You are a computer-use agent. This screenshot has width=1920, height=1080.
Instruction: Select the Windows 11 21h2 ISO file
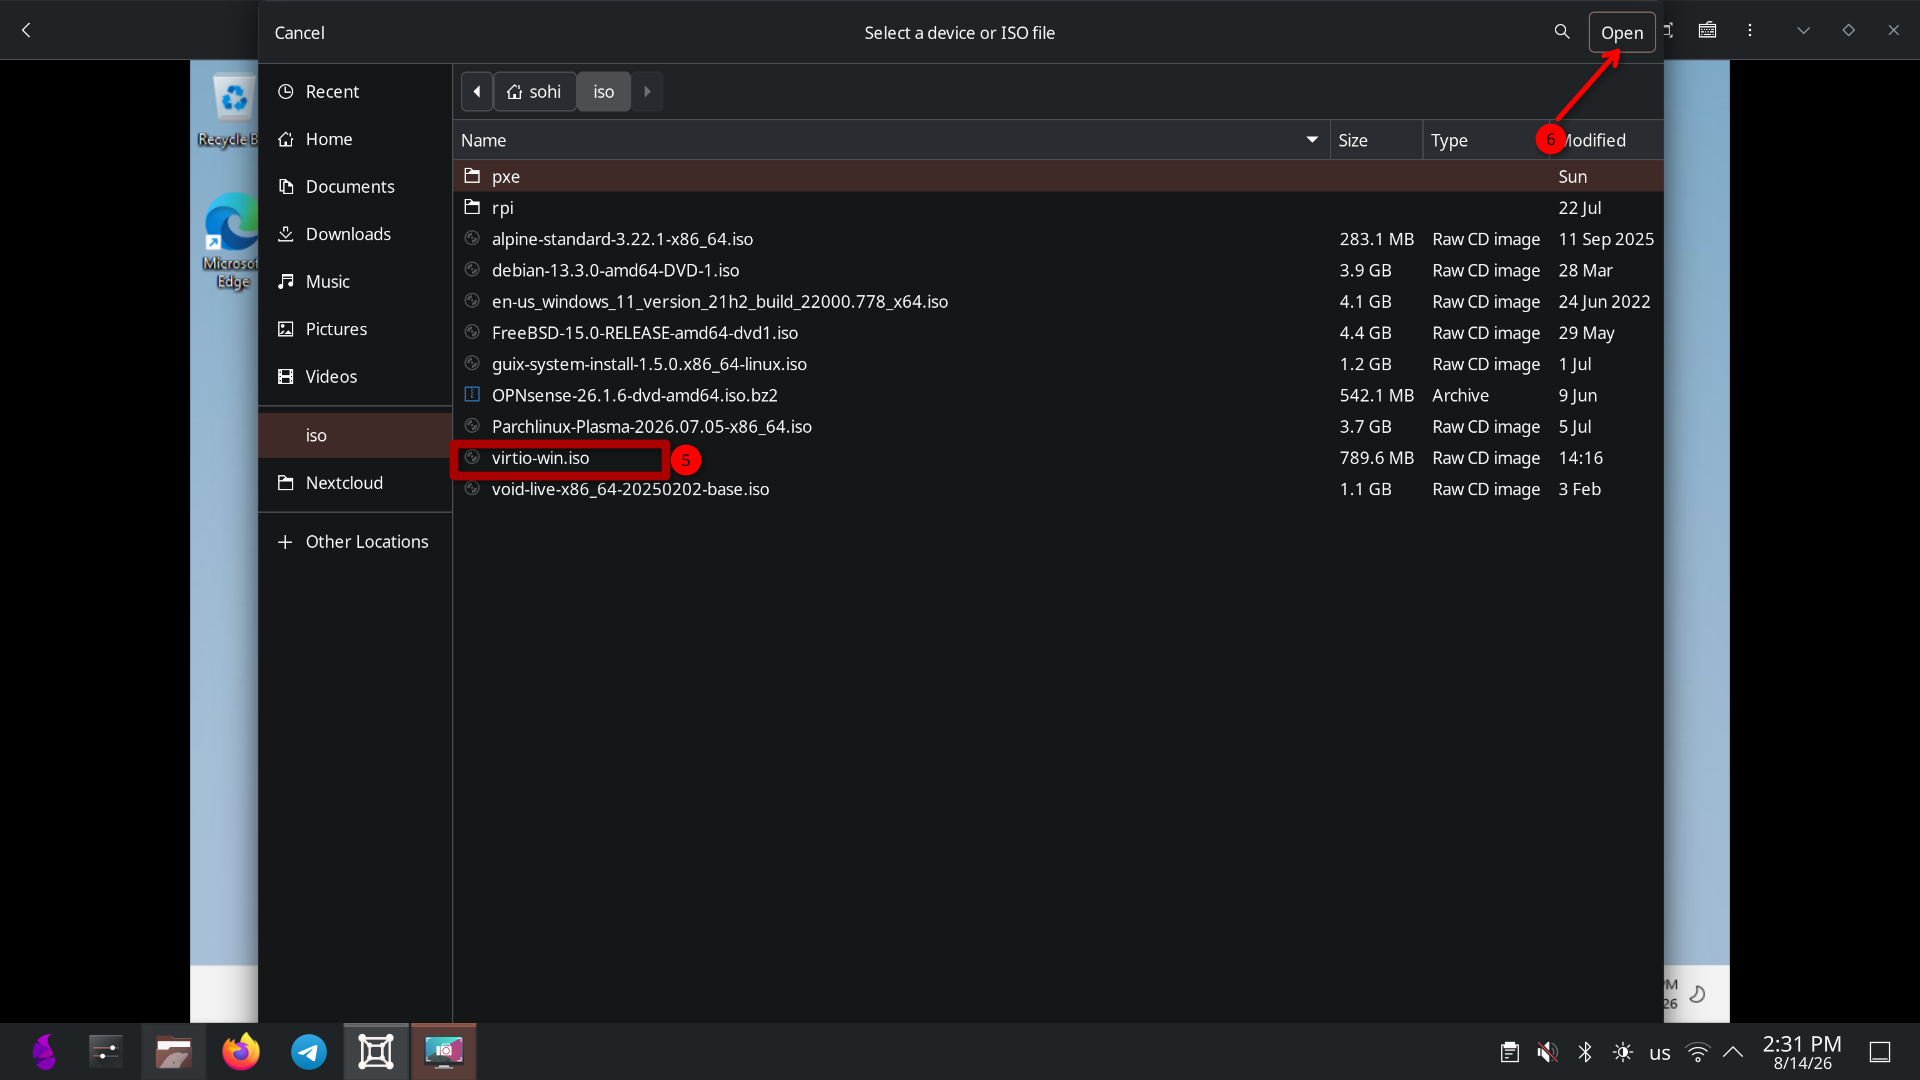1058,301
